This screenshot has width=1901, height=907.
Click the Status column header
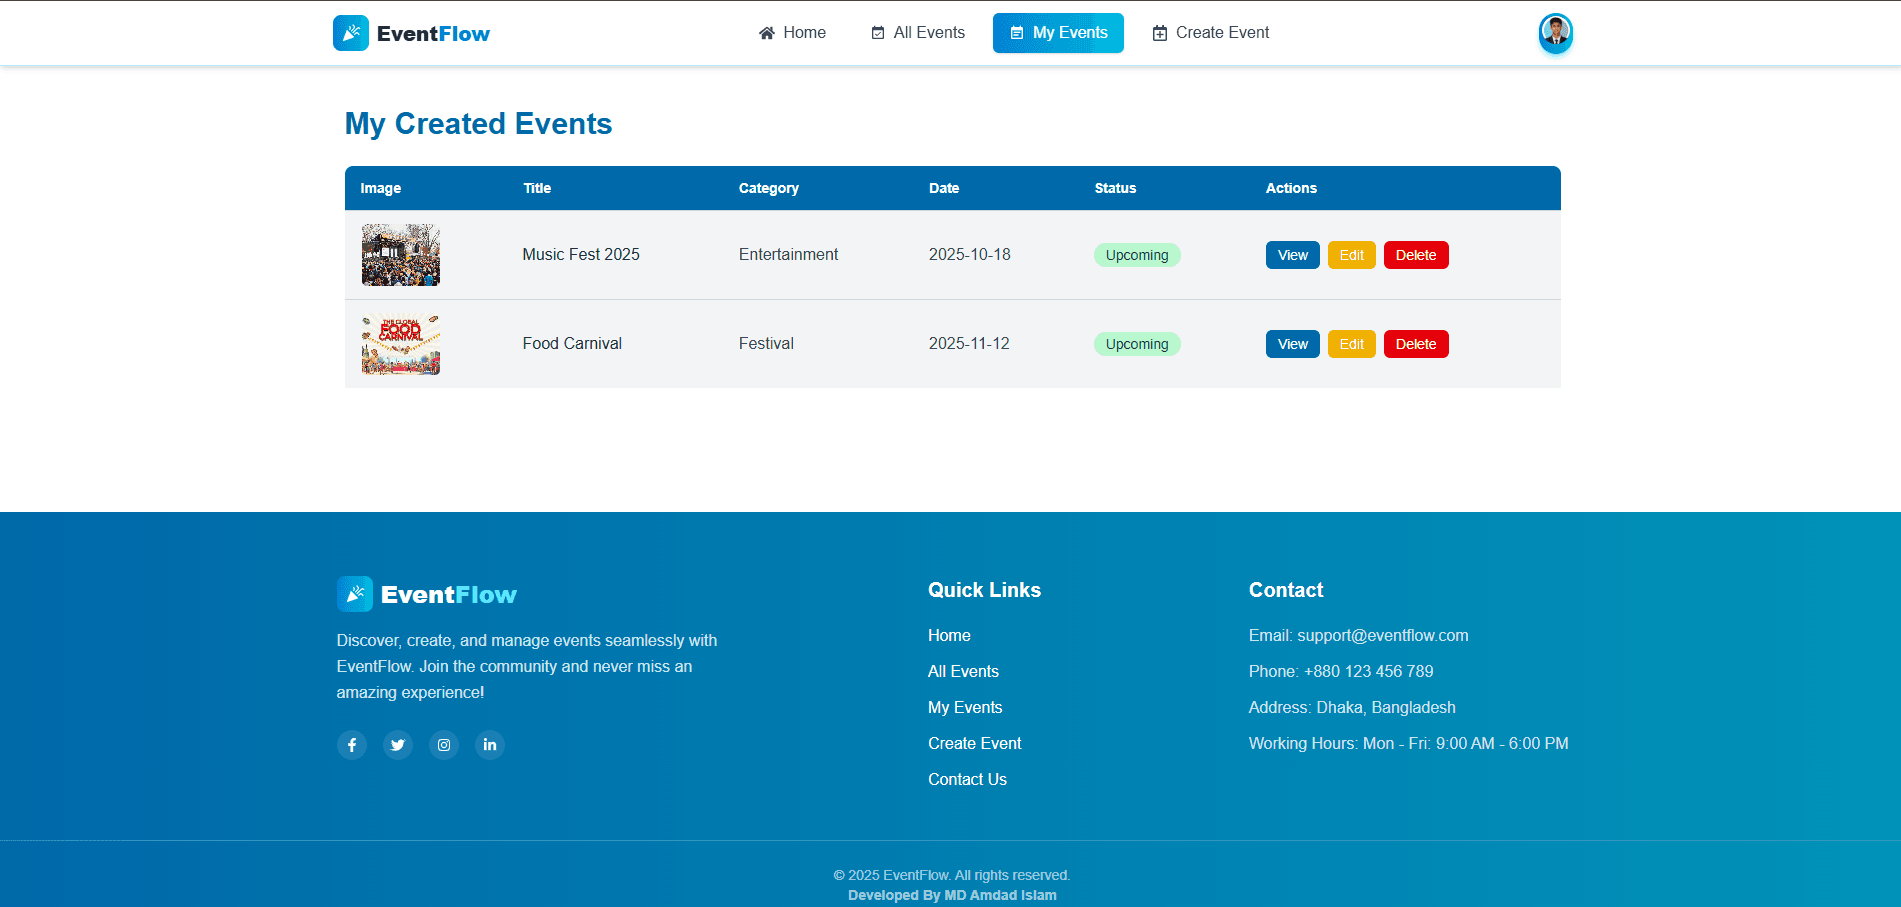point(1115,188)
